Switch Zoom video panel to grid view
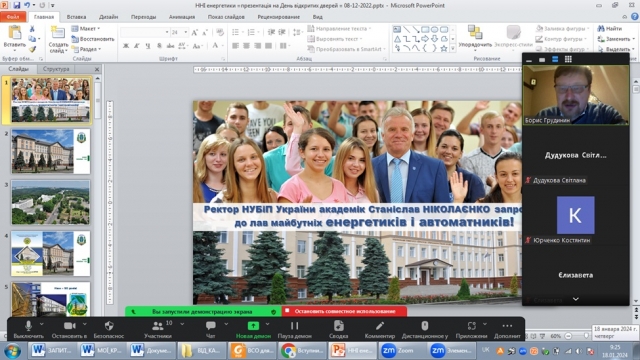The width and height of the screenshot is (640, 360). (x=568, y=60)
